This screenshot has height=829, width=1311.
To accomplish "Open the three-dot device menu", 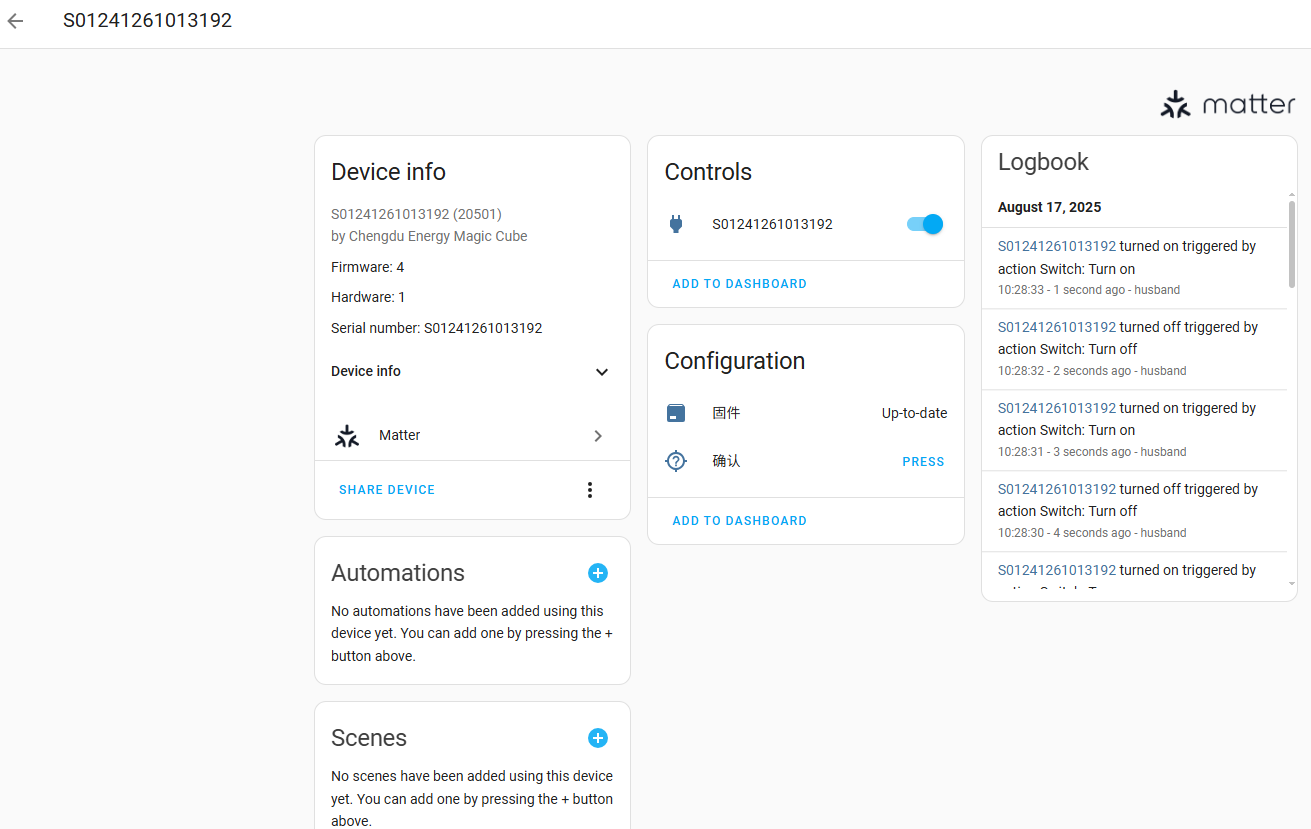I will point(590,490).
